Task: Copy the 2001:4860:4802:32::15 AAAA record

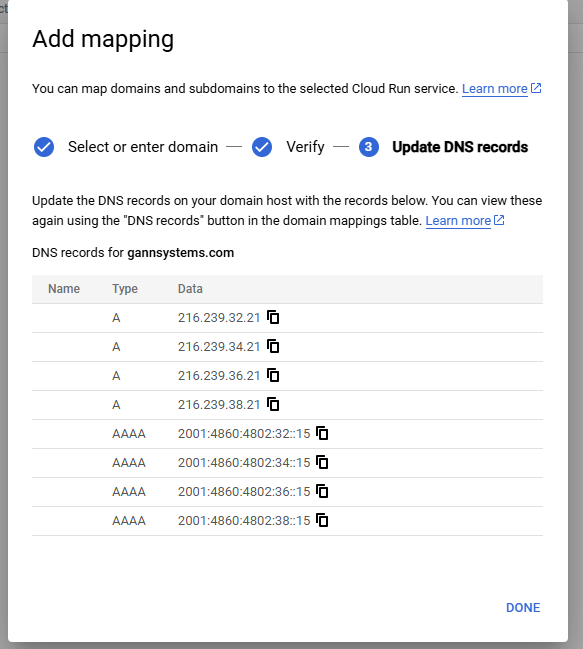Action: coord(322,433)
